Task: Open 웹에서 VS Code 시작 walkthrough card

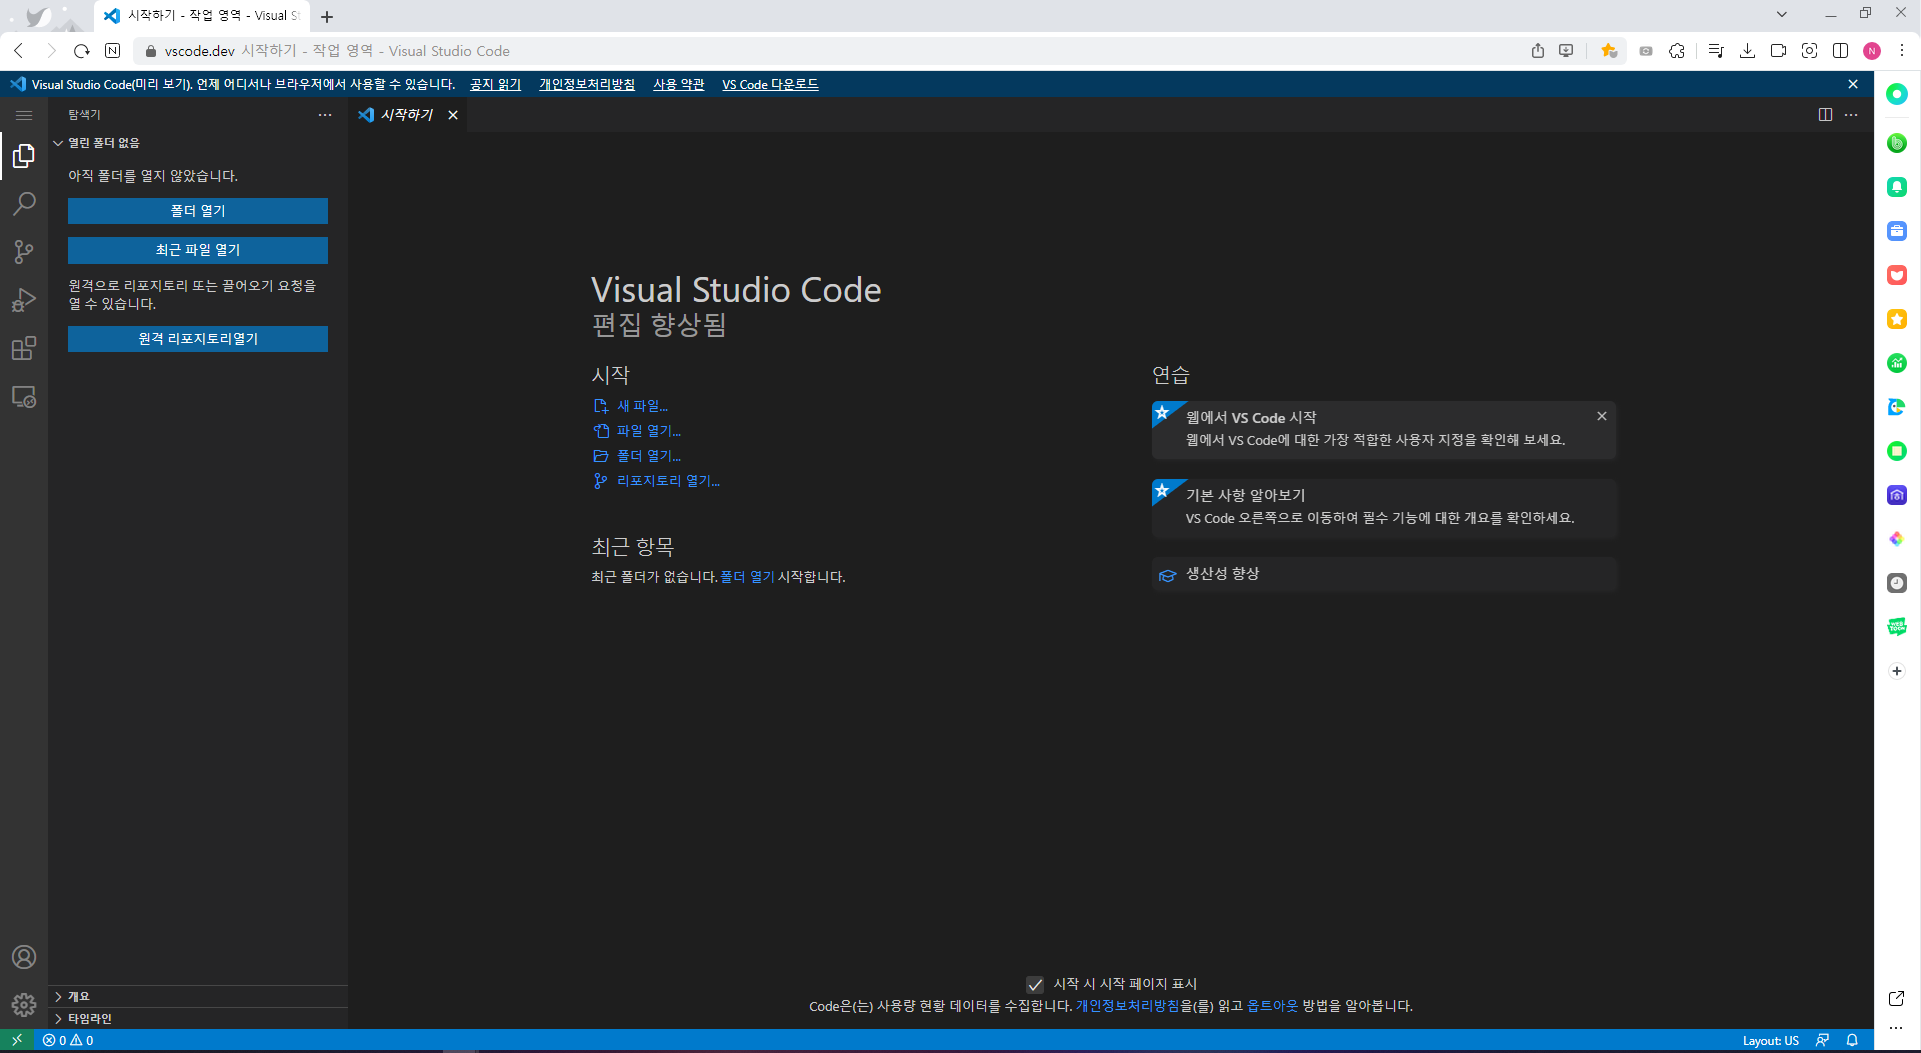Action: (1384, 430)
